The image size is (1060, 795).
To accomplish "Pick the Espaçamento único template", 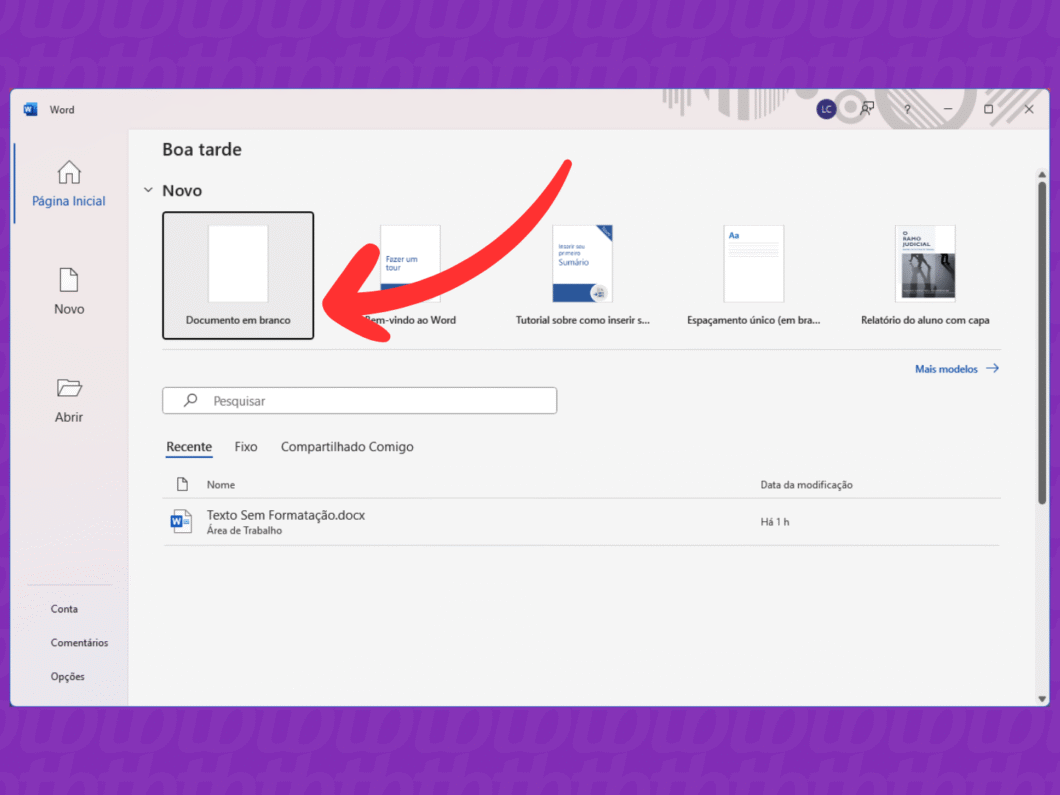I will pyautogui.click(x=754, y=275).
